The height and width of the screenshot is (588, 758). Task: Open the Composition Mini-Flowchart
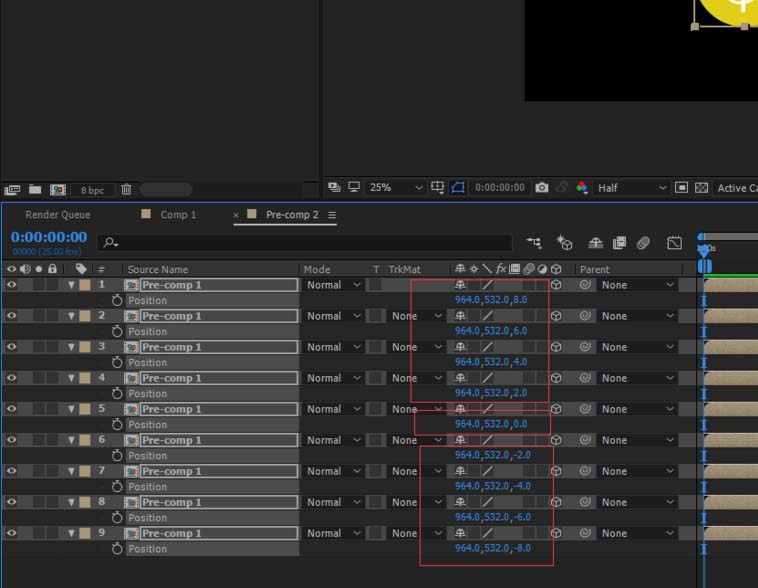[x=534, y=242]
